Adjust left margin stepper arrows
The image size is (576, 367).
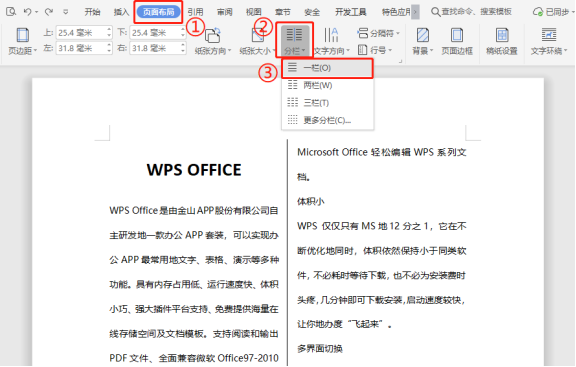pos(109,48)
